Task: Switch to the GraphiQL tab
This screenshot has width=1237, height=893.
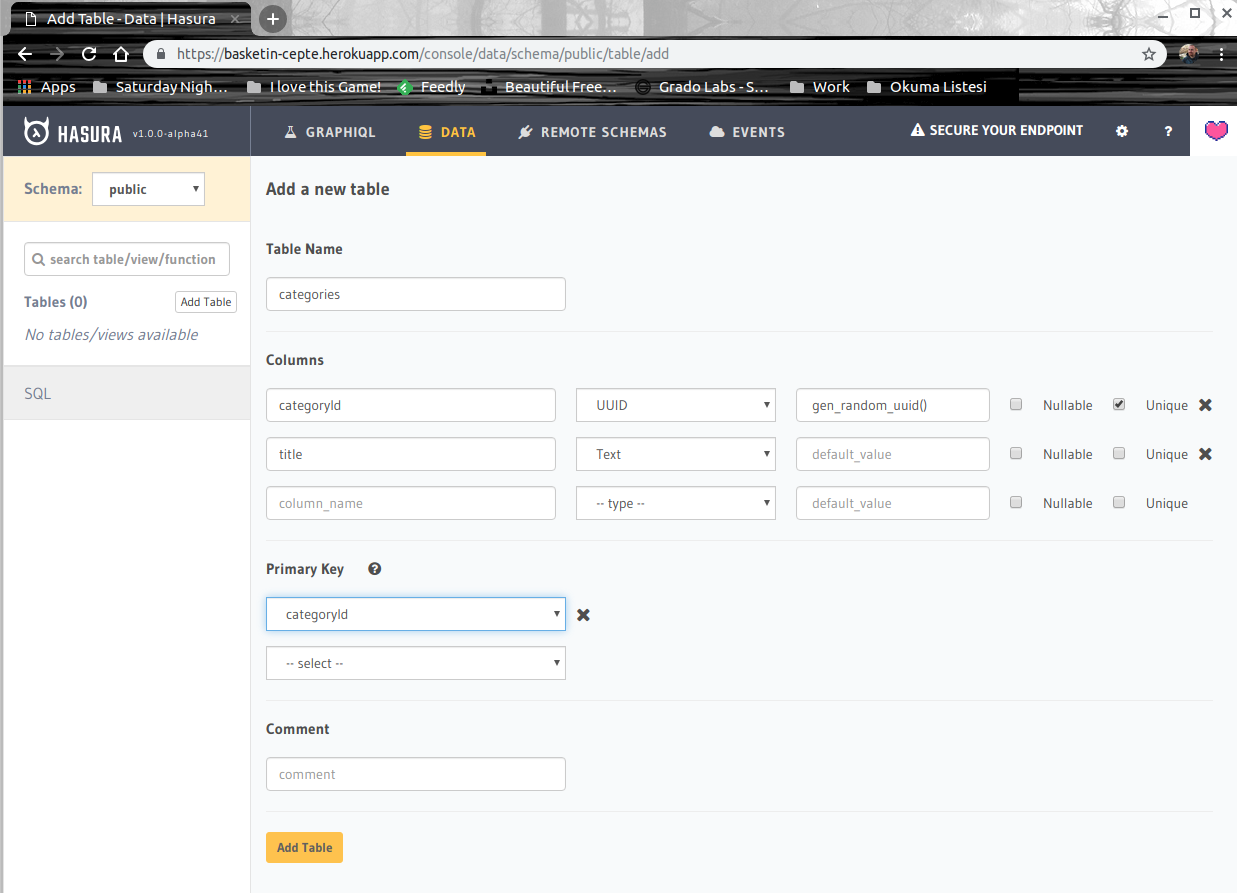Action: pos(330,132)
